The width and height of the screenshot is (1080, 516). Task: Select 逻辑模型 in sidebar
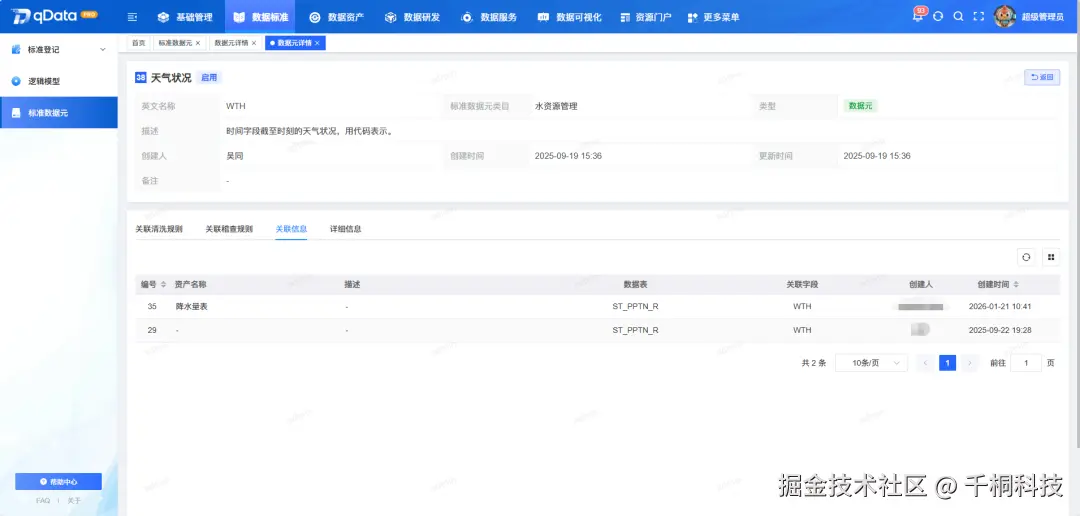[59, 81]
